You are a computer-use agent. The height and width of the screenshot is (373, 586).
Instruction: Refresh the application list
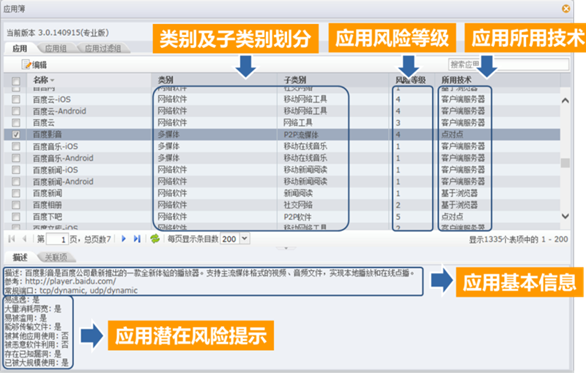click(155, 238)
